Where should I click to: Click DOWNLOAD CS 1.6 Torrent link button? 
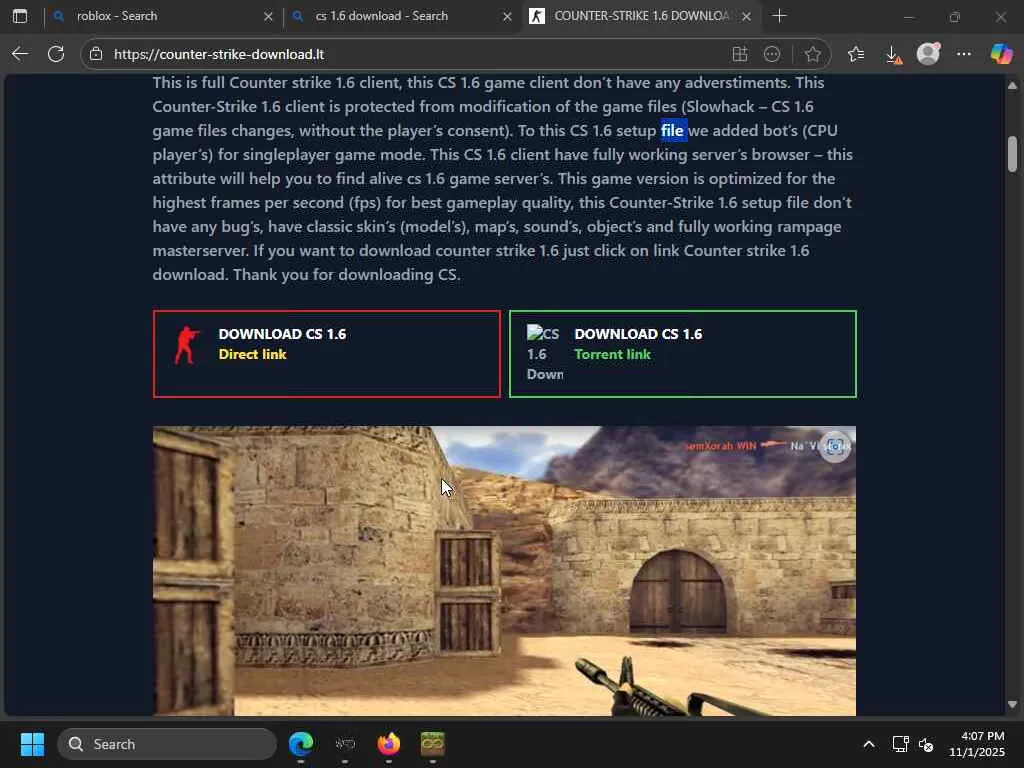[682, 354]
